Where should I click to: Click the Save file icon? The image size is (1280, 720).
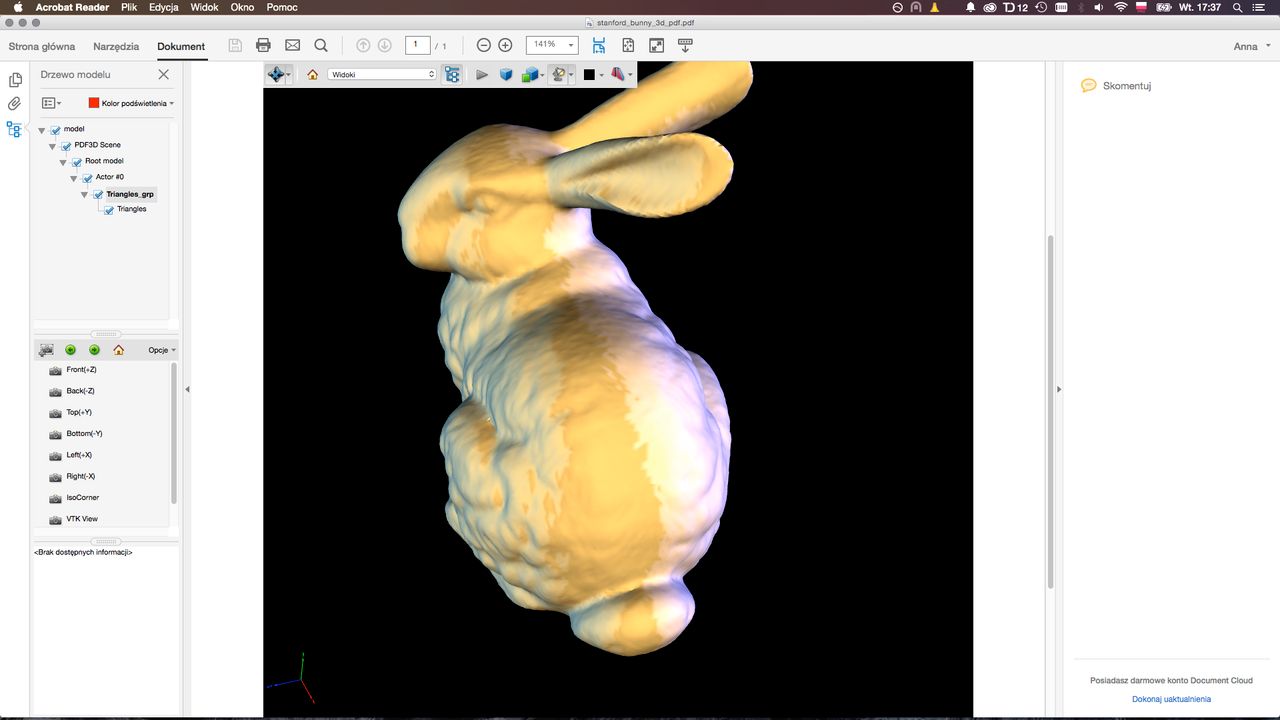pos(235,45)
